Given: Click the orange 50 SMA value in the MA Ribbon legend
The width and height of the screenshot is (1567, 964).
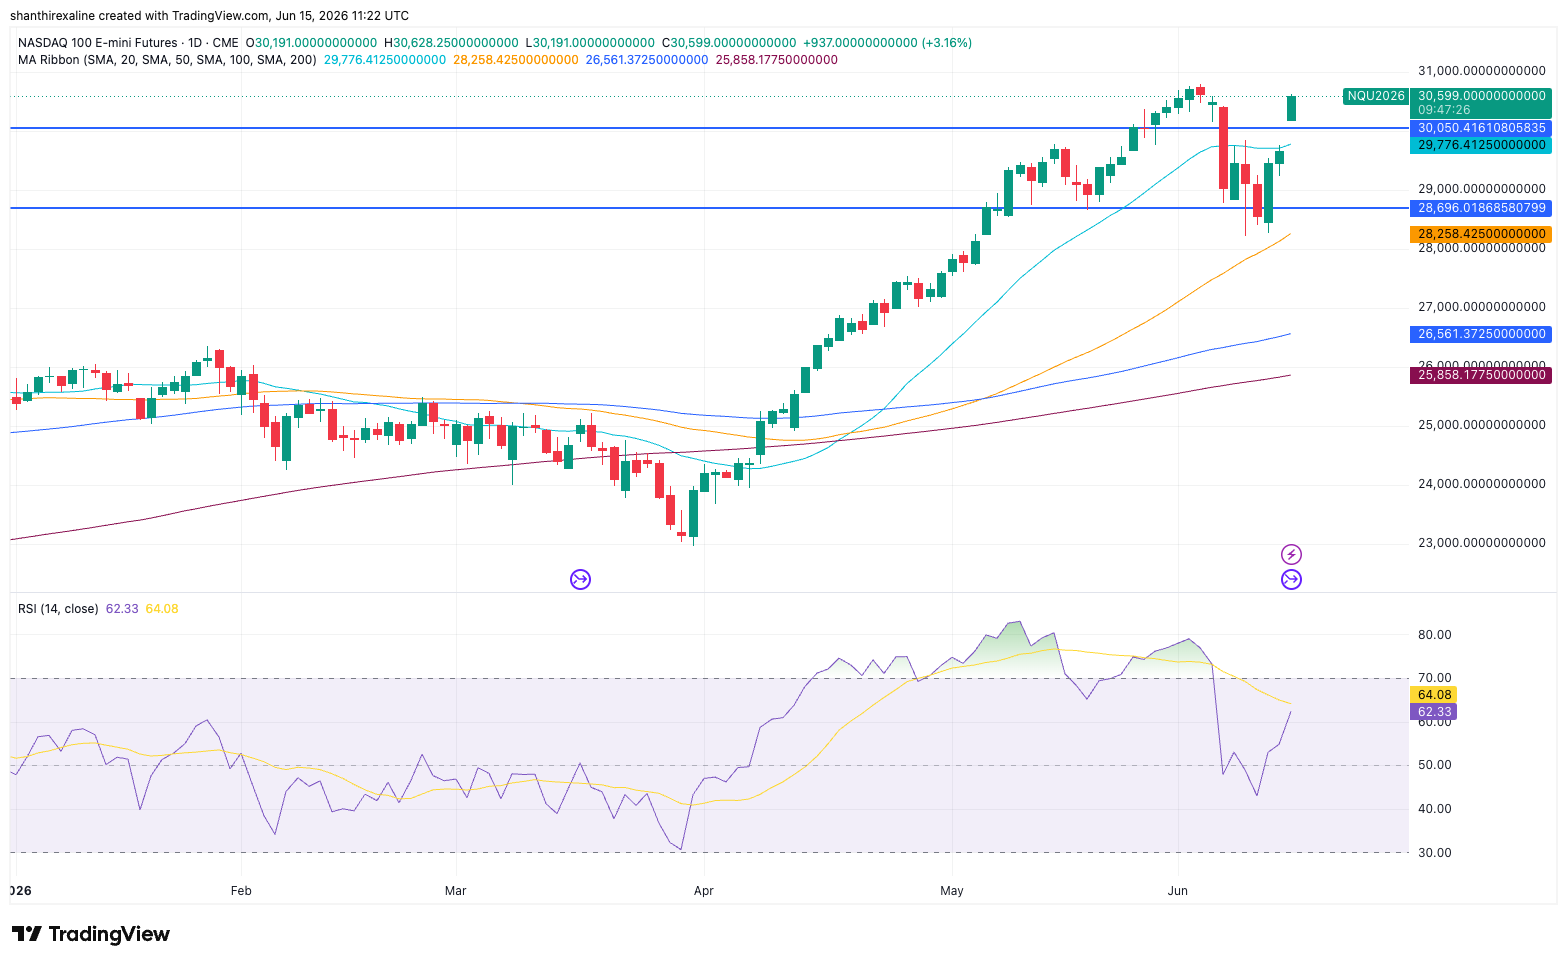Looking at the screenshot, I should (x=516, y=60).
